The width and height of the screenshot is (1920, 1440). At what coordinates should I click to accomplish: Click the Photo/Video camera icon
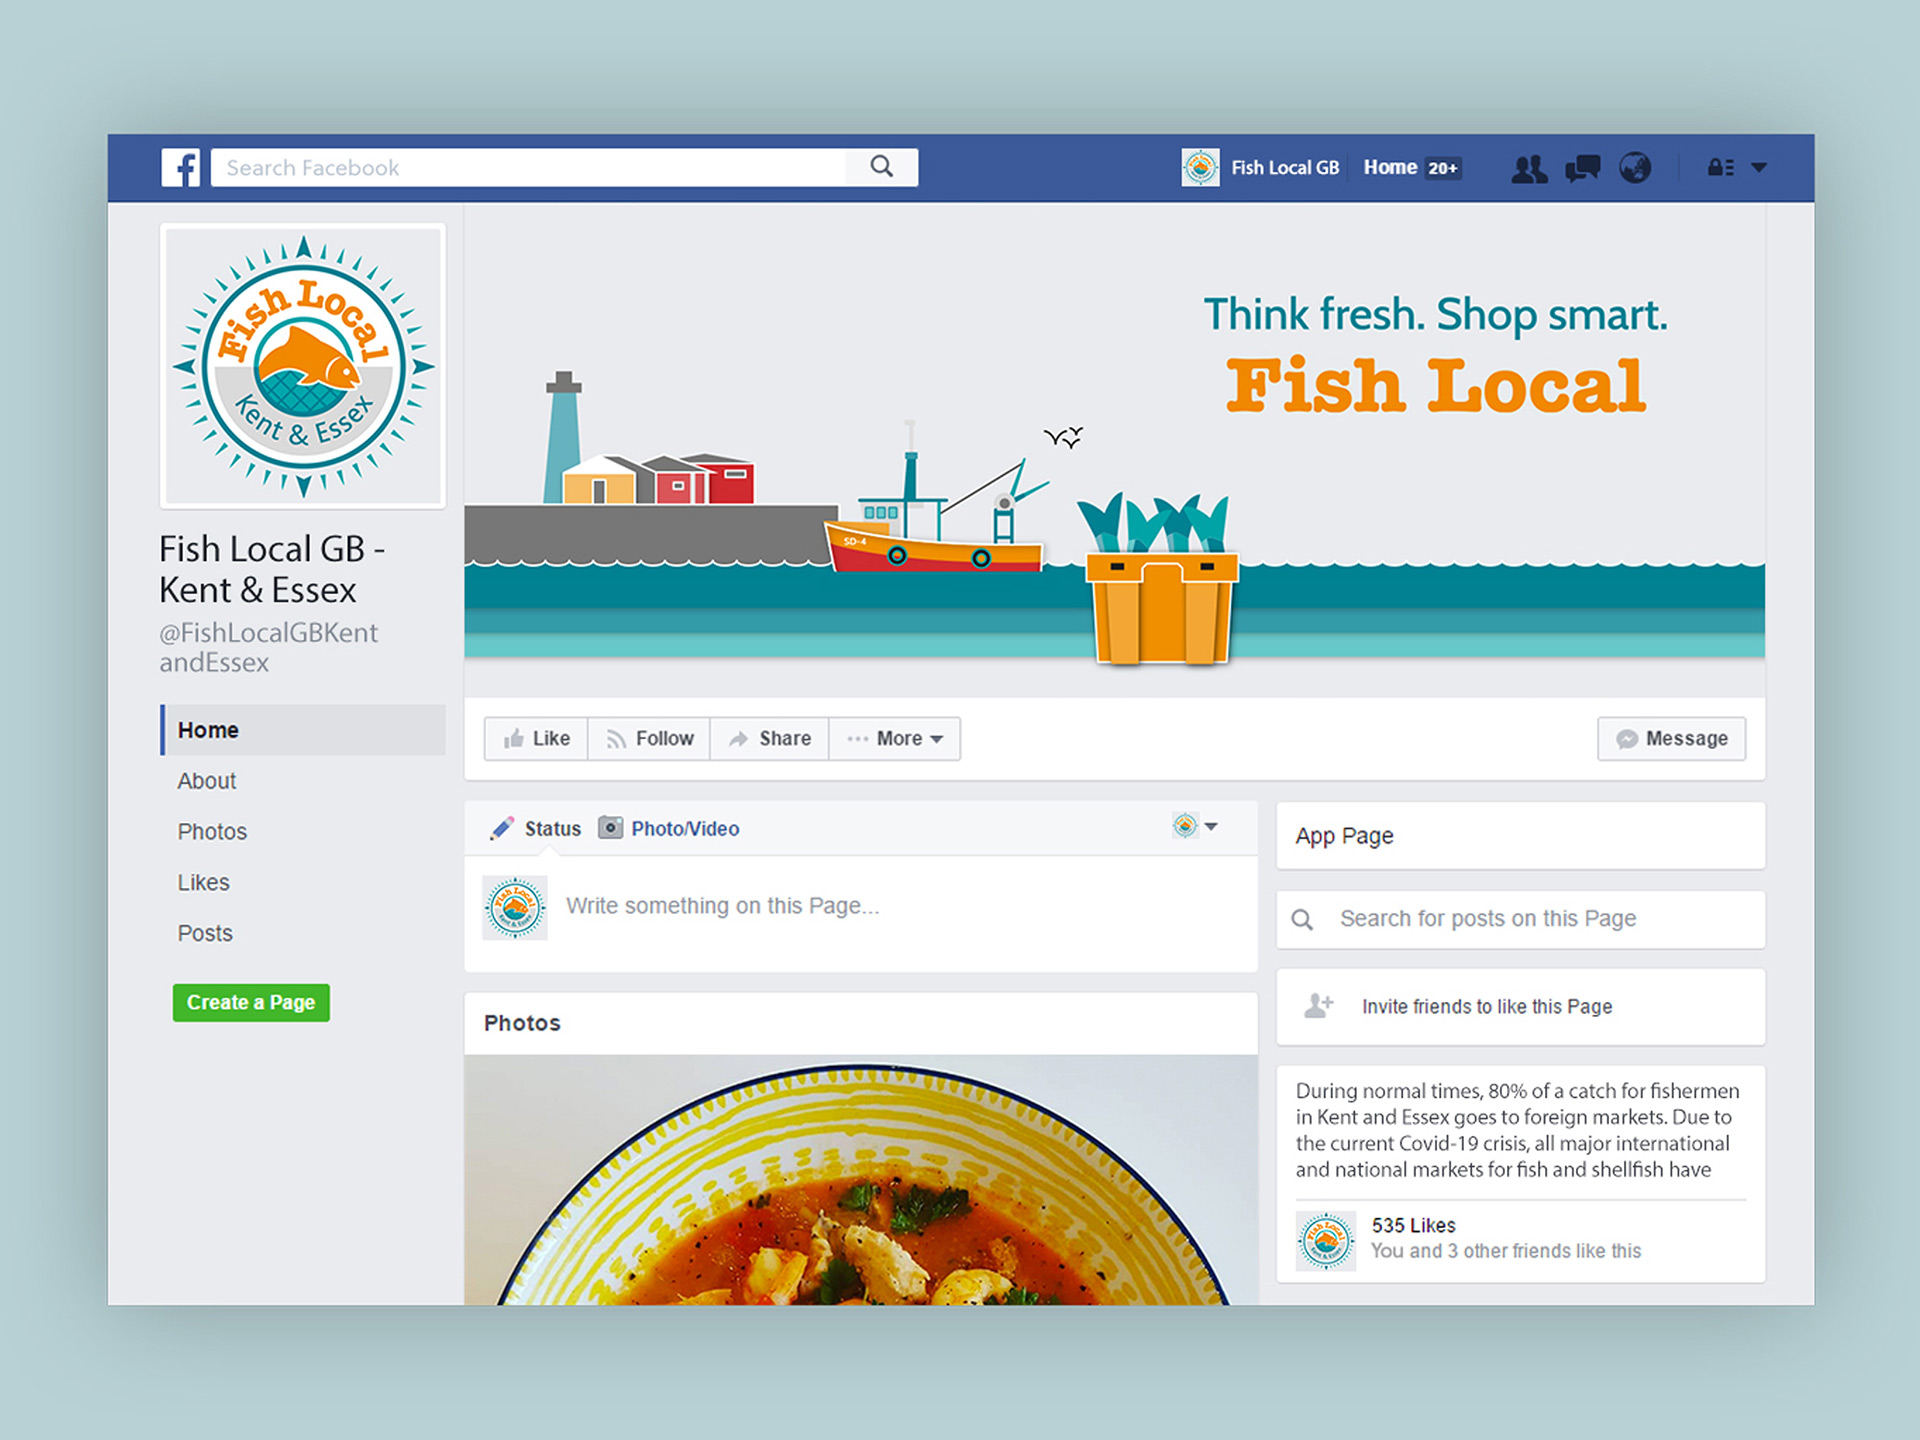(610, 828)
